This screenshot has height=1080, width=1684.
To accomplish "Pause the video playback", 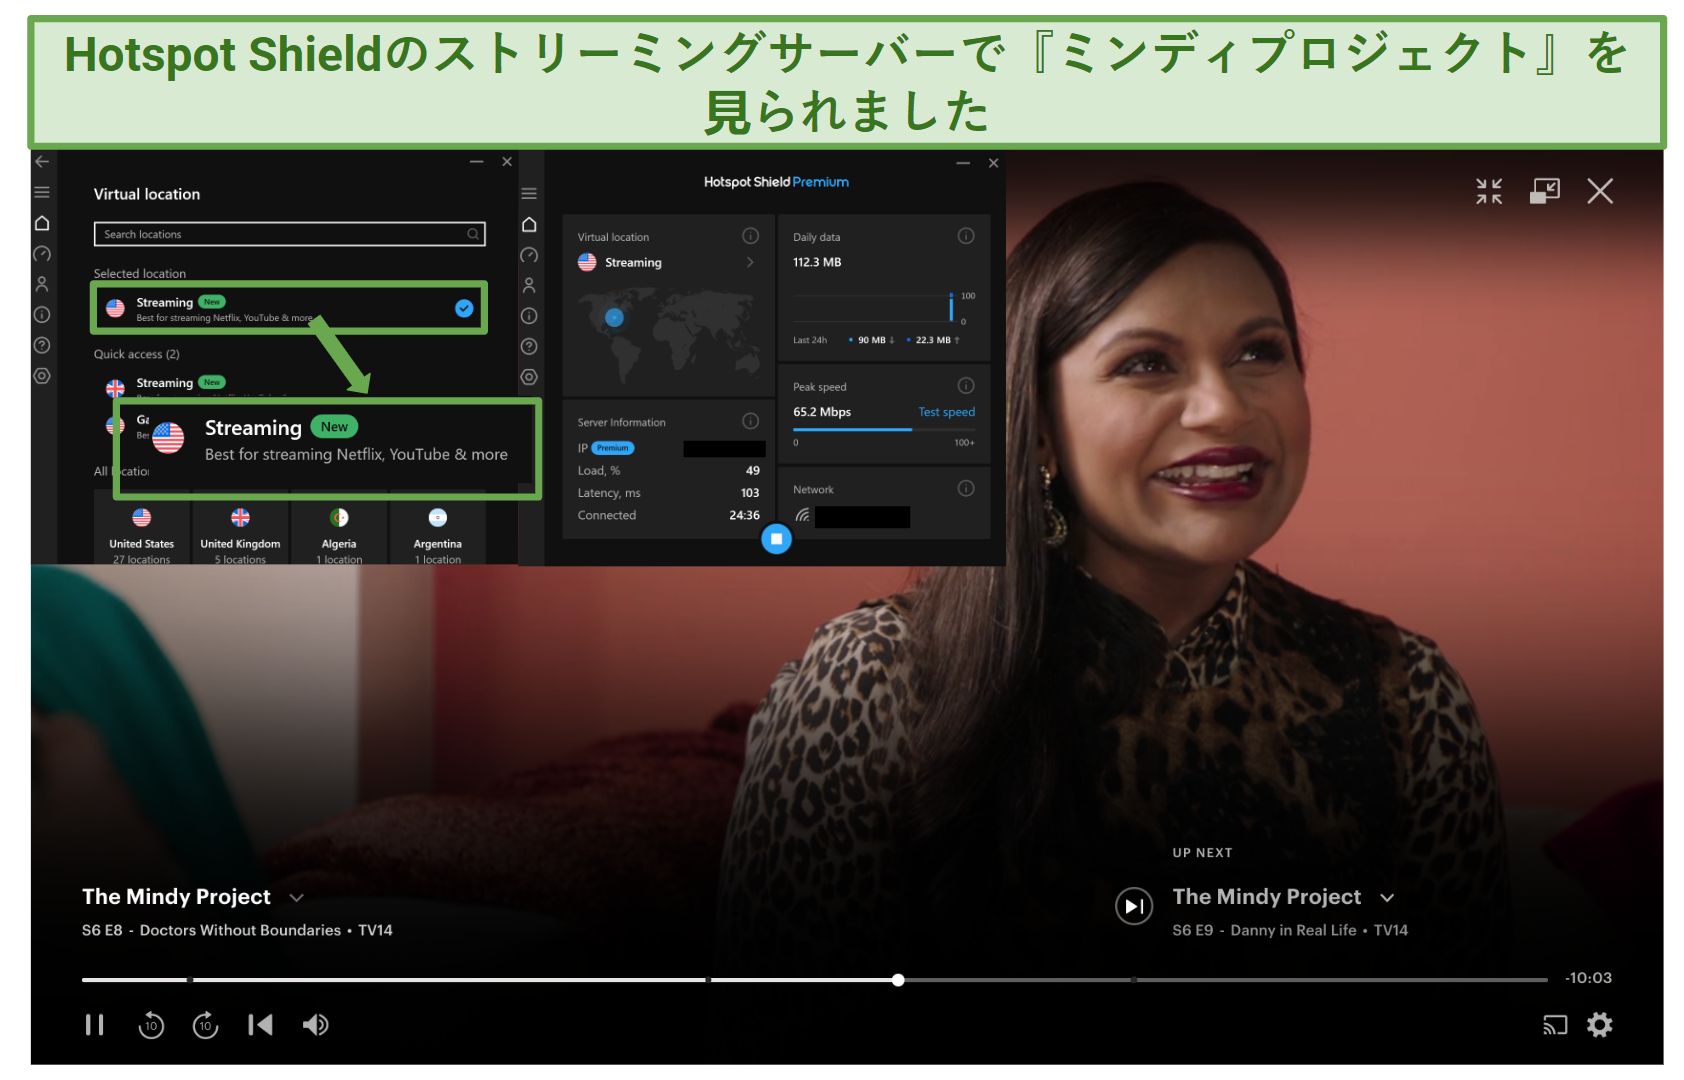I will [95, 1025].
